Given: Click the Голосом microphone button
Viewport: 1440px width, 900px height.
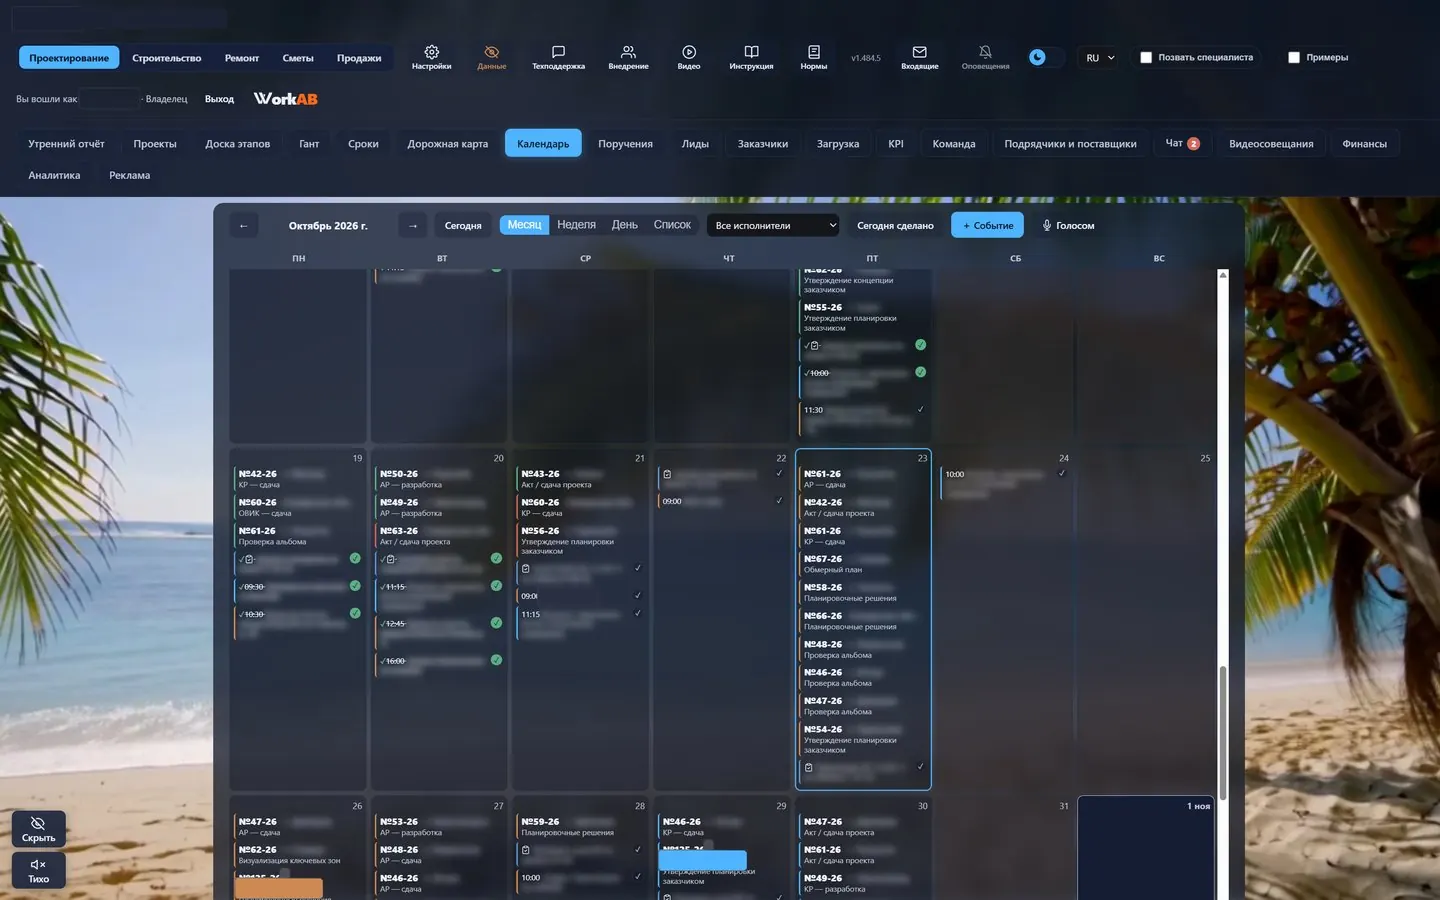Looking at the screenshot, I should [x=1068, y=226].
